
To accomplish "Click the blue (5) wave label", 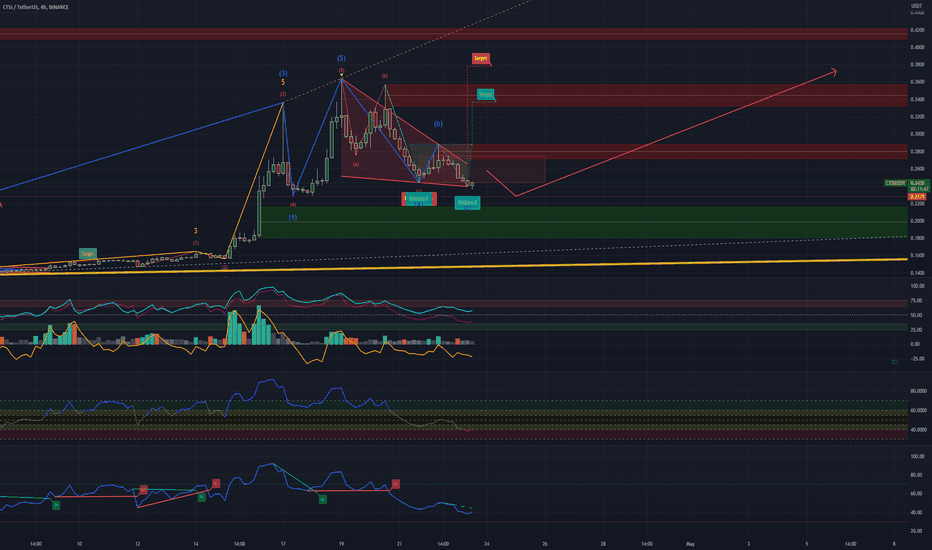I will point(341,58).
